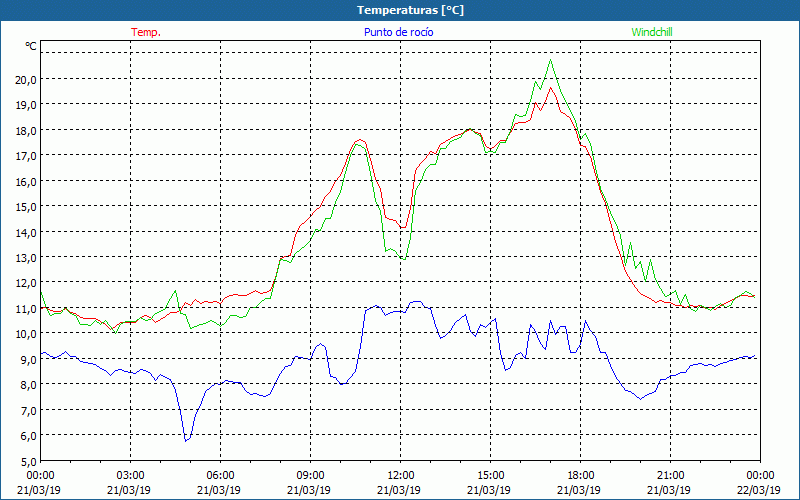Screen dimensions: 800x500
Task: Click the '12,0' y-axis value
Action: click(27, 283)
